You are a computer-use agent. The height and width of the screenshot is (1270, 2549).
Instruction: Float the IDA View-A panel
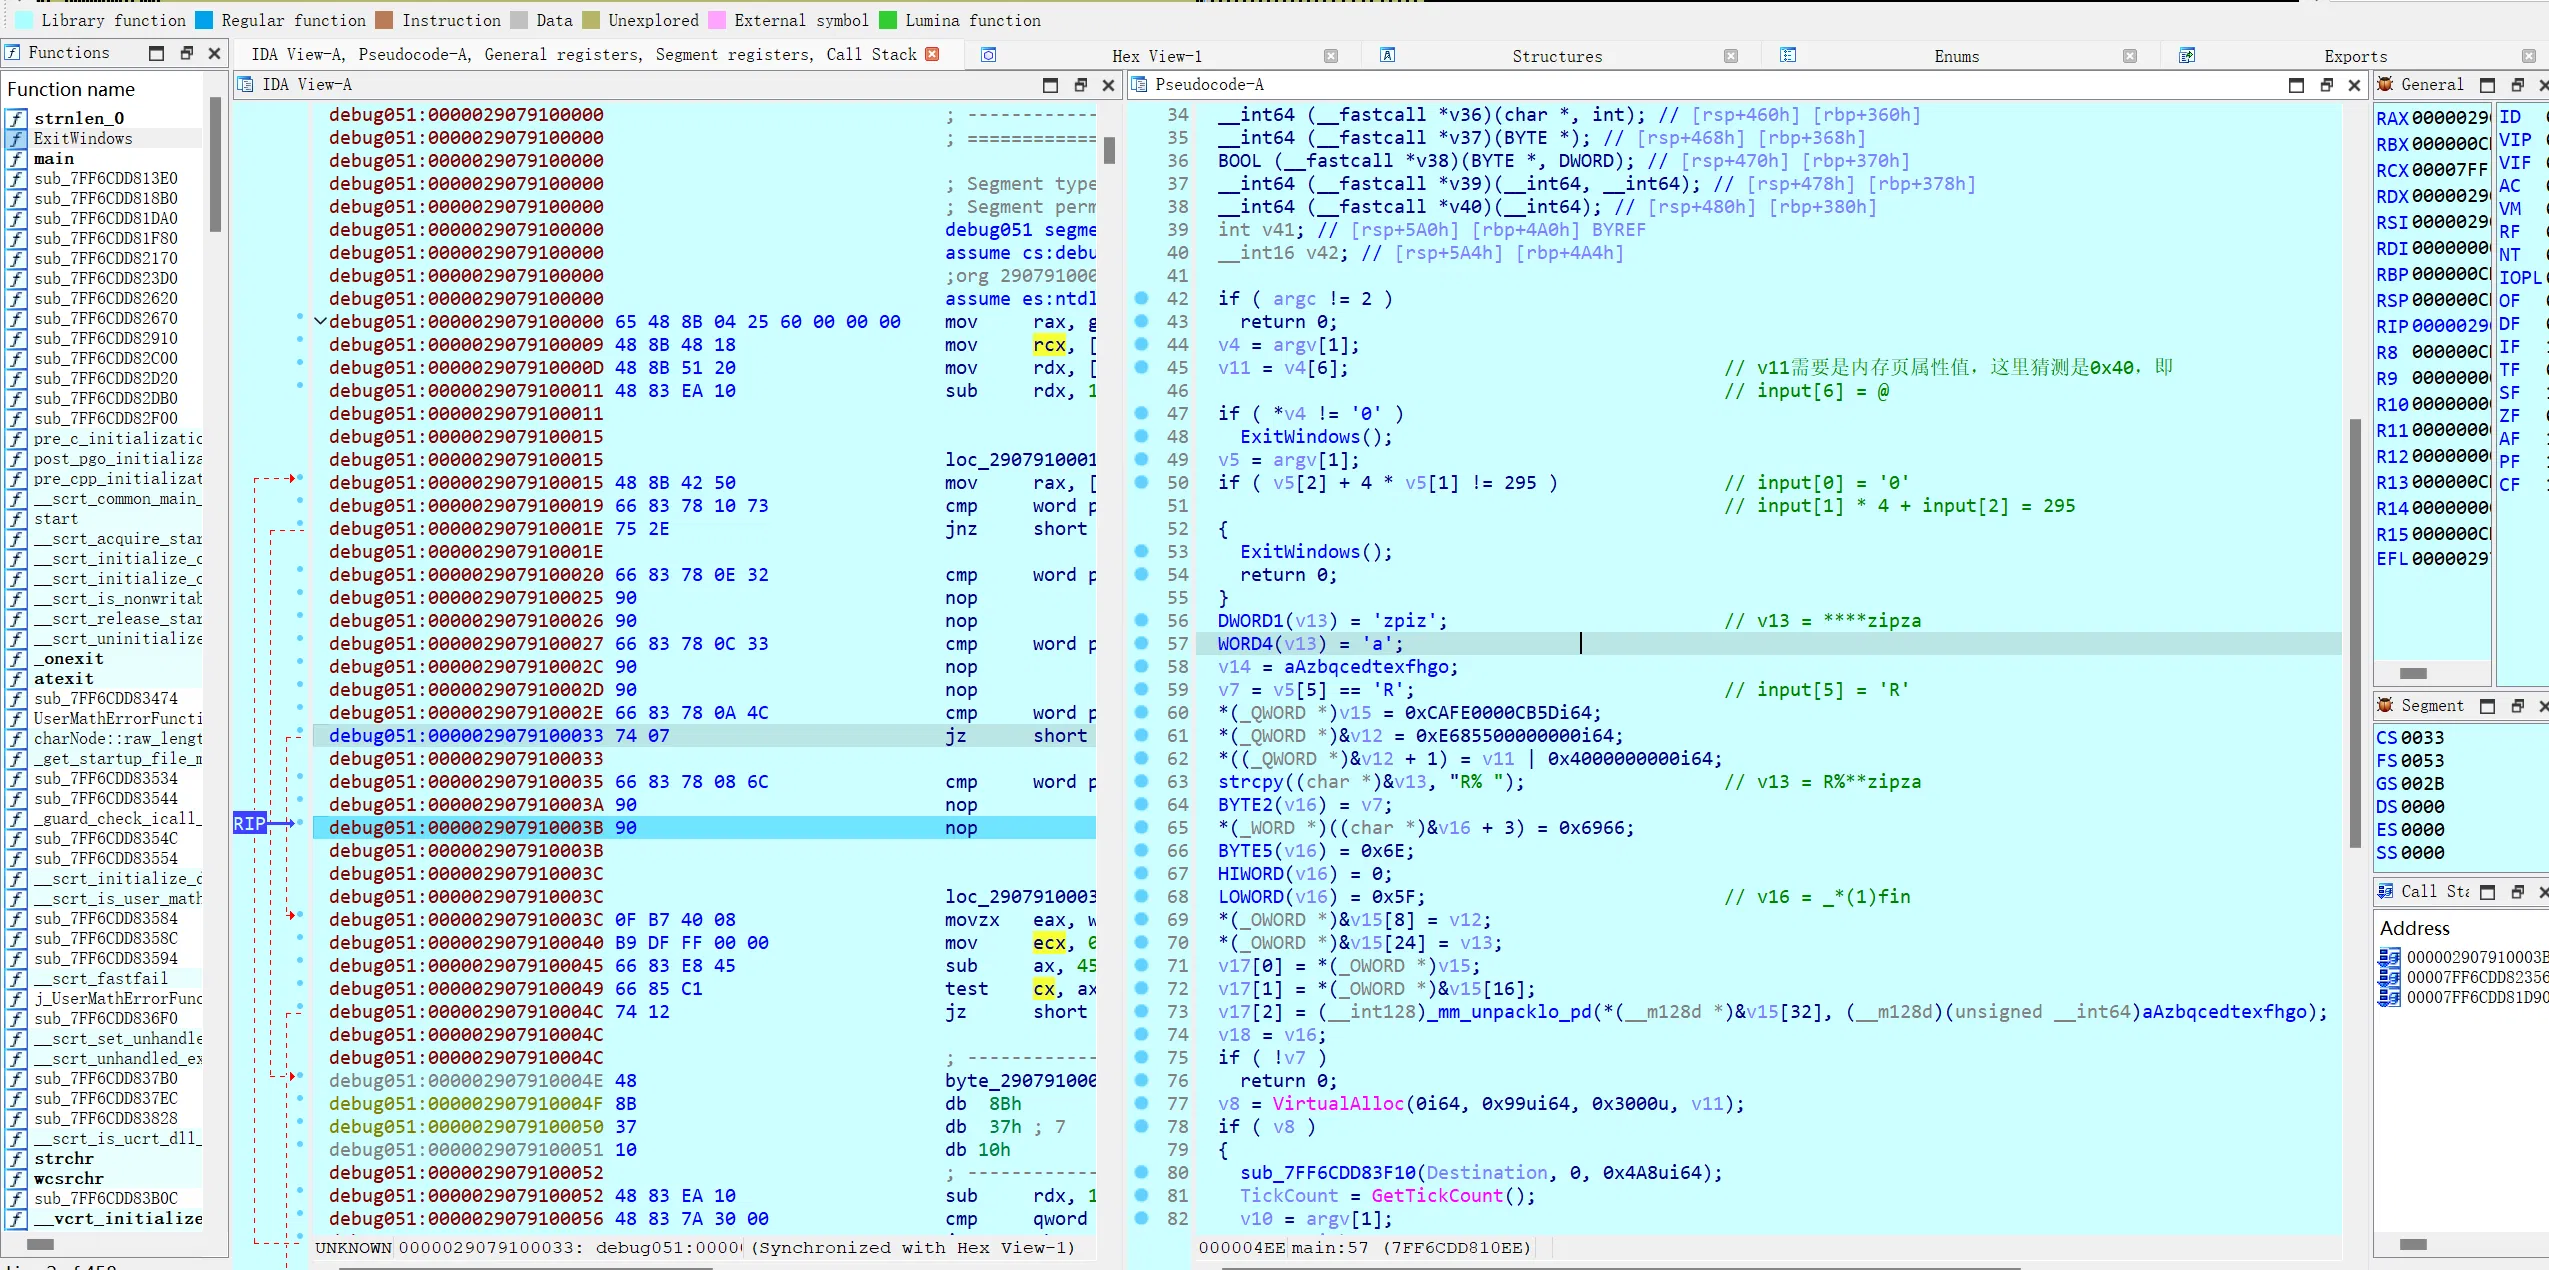tap(1080, 85)
